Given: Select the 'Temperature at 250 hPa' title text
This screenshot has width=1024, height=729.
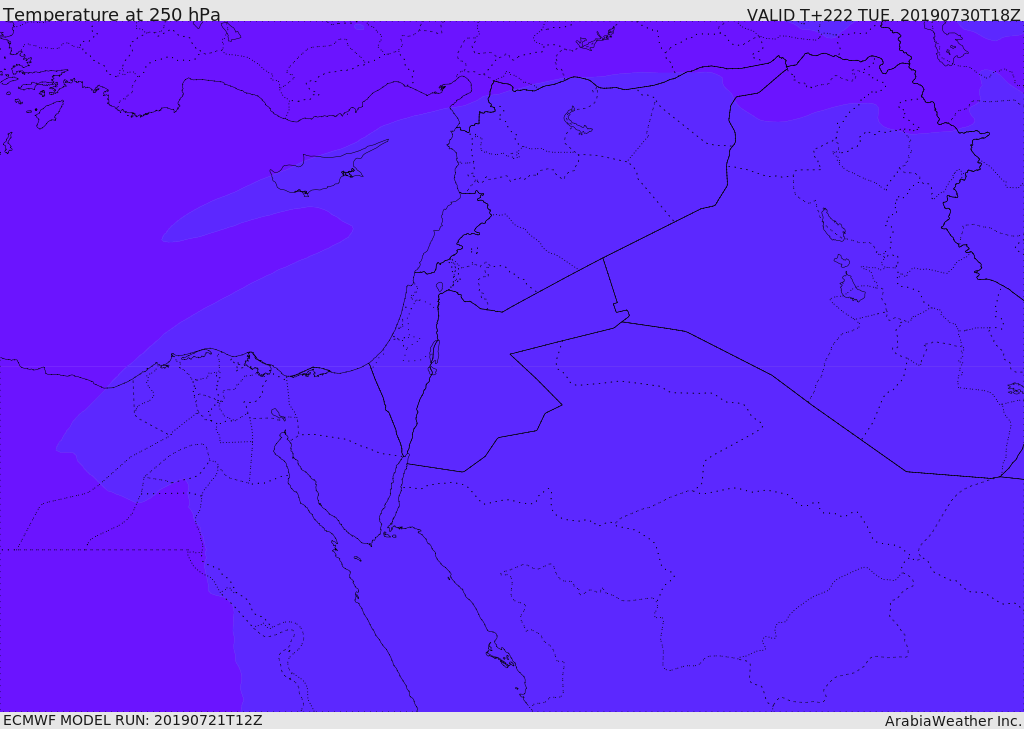Looking at the screenshot, I should (112, 14).
